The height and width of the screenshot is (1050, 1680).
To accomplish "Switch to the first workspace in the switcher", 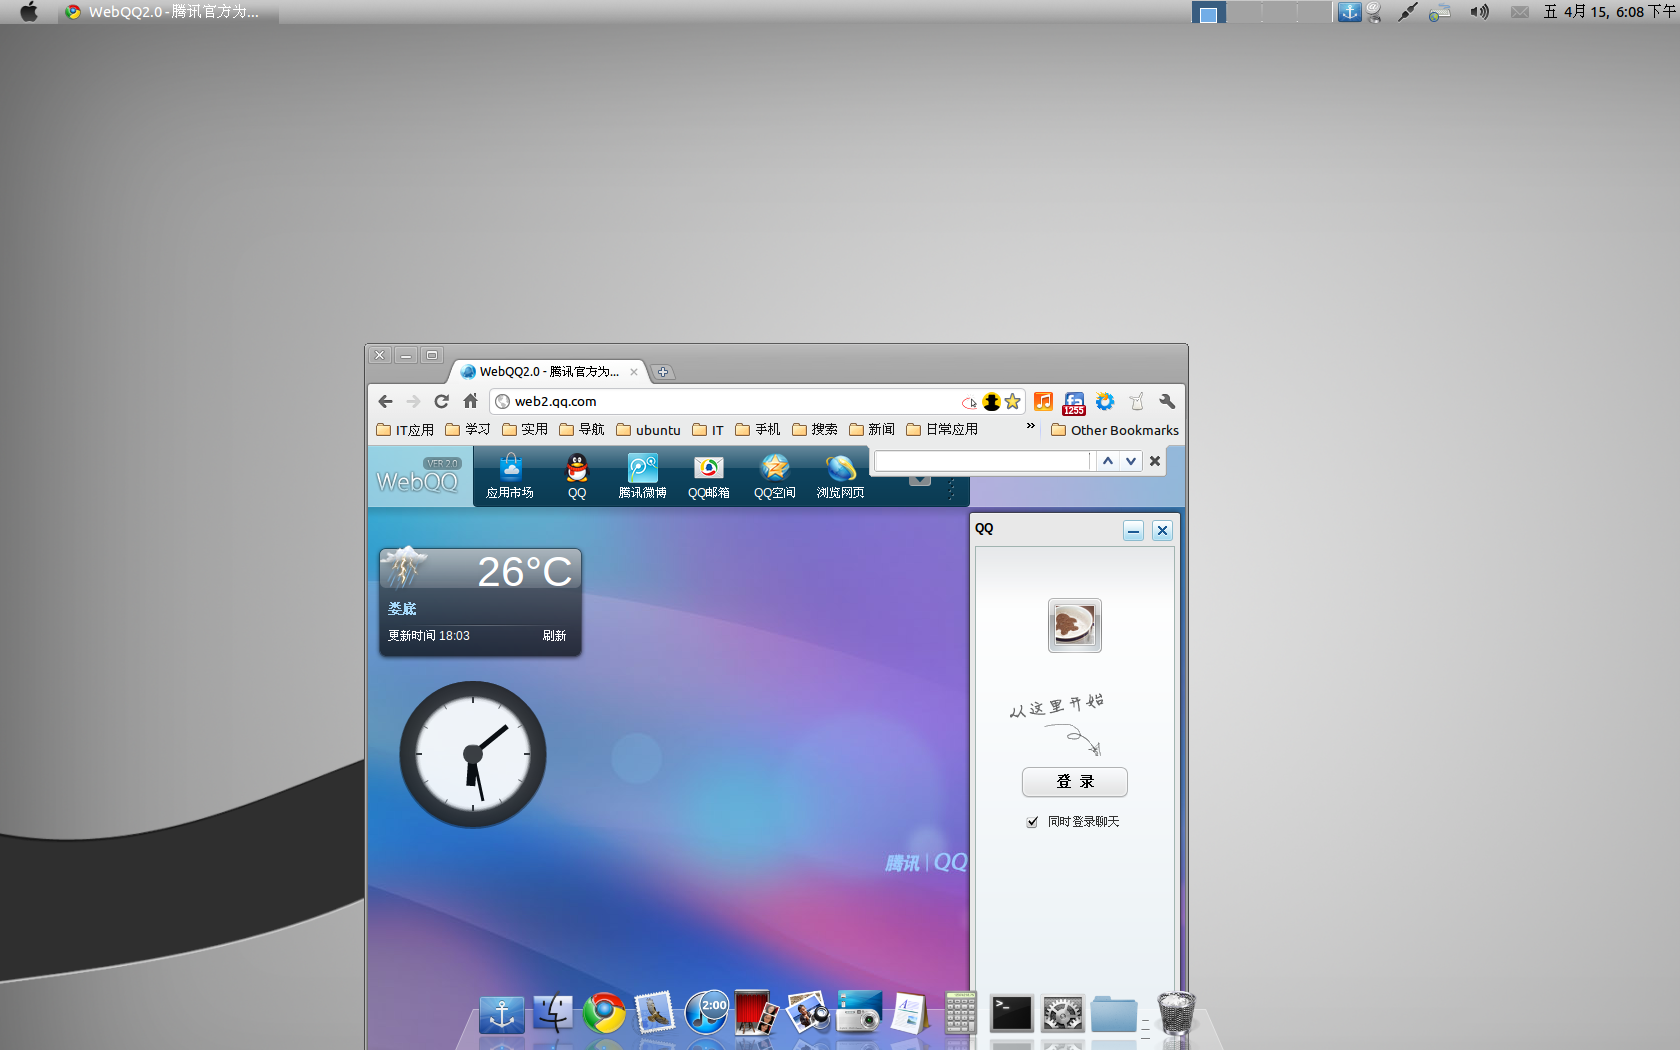I will tap(1209, 12).
